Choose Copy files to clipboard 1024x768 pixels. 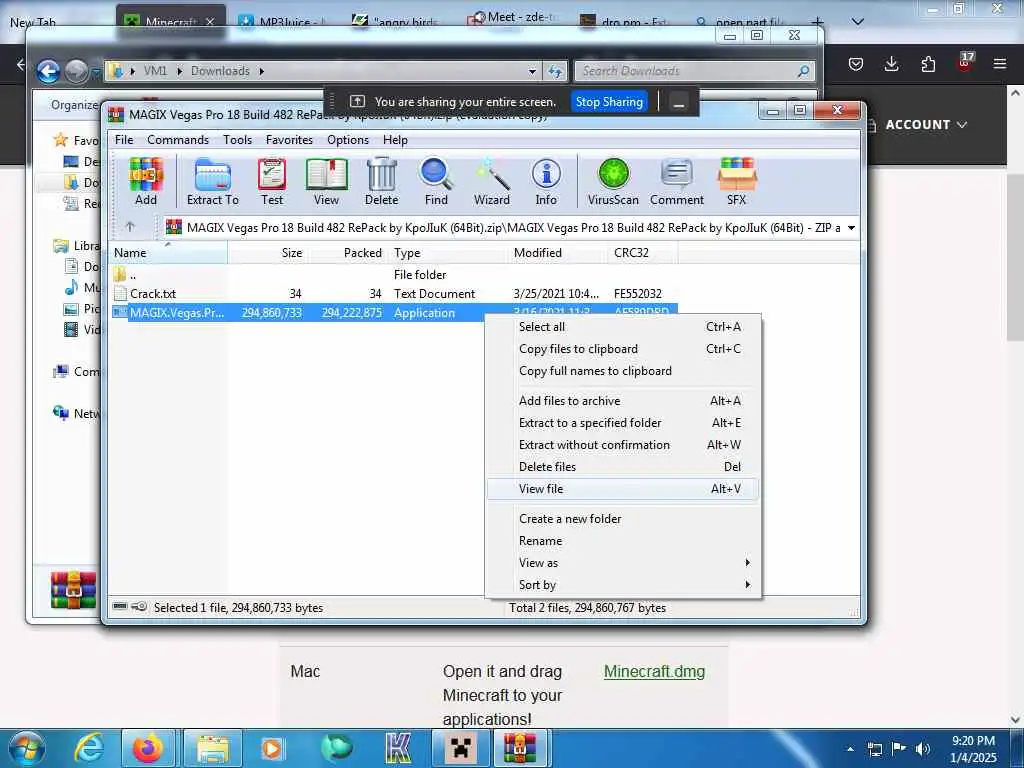623,349
